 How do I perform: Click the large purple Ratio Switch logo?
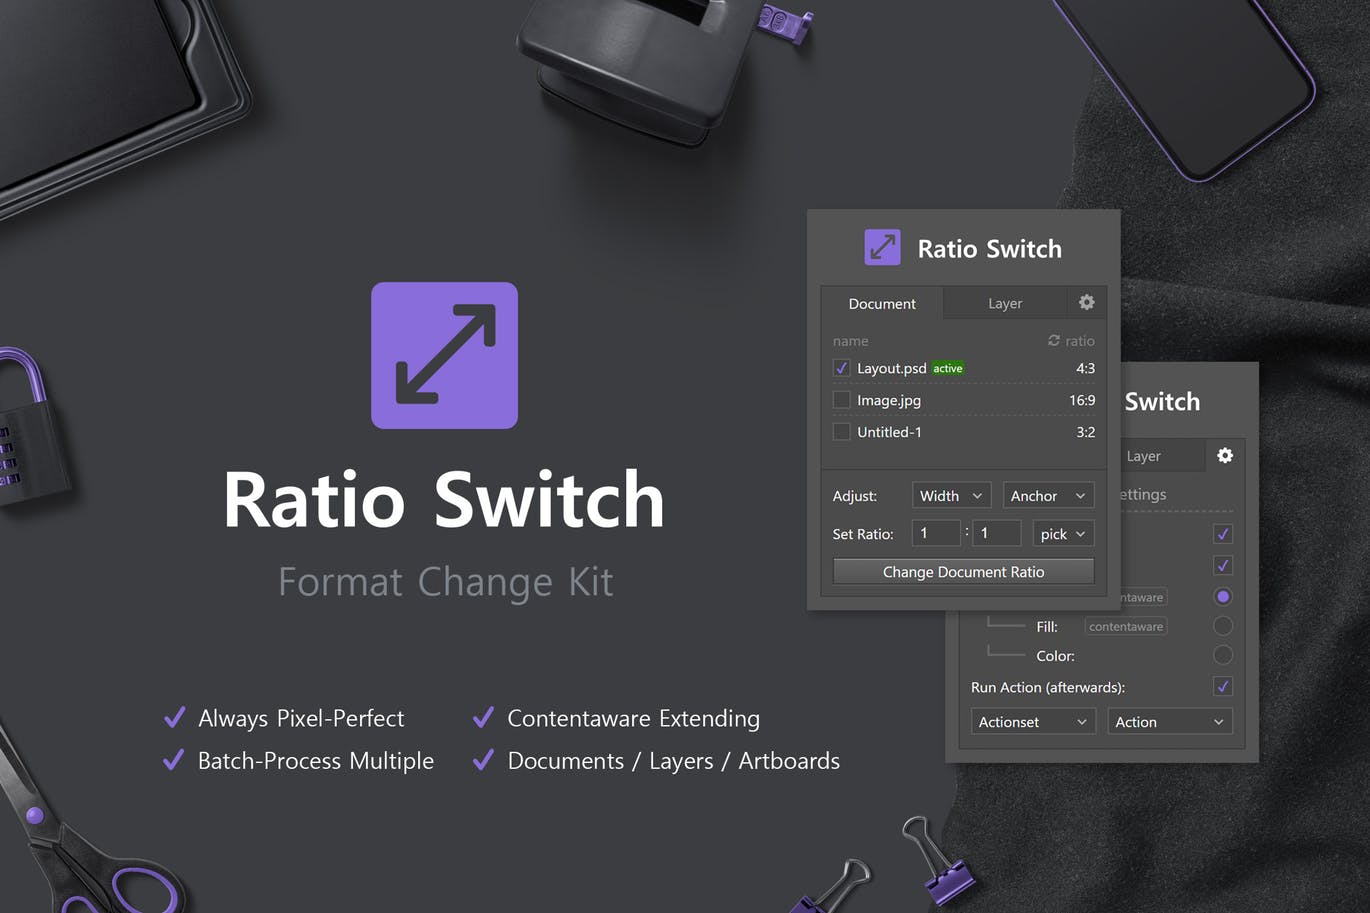(444, 355)
